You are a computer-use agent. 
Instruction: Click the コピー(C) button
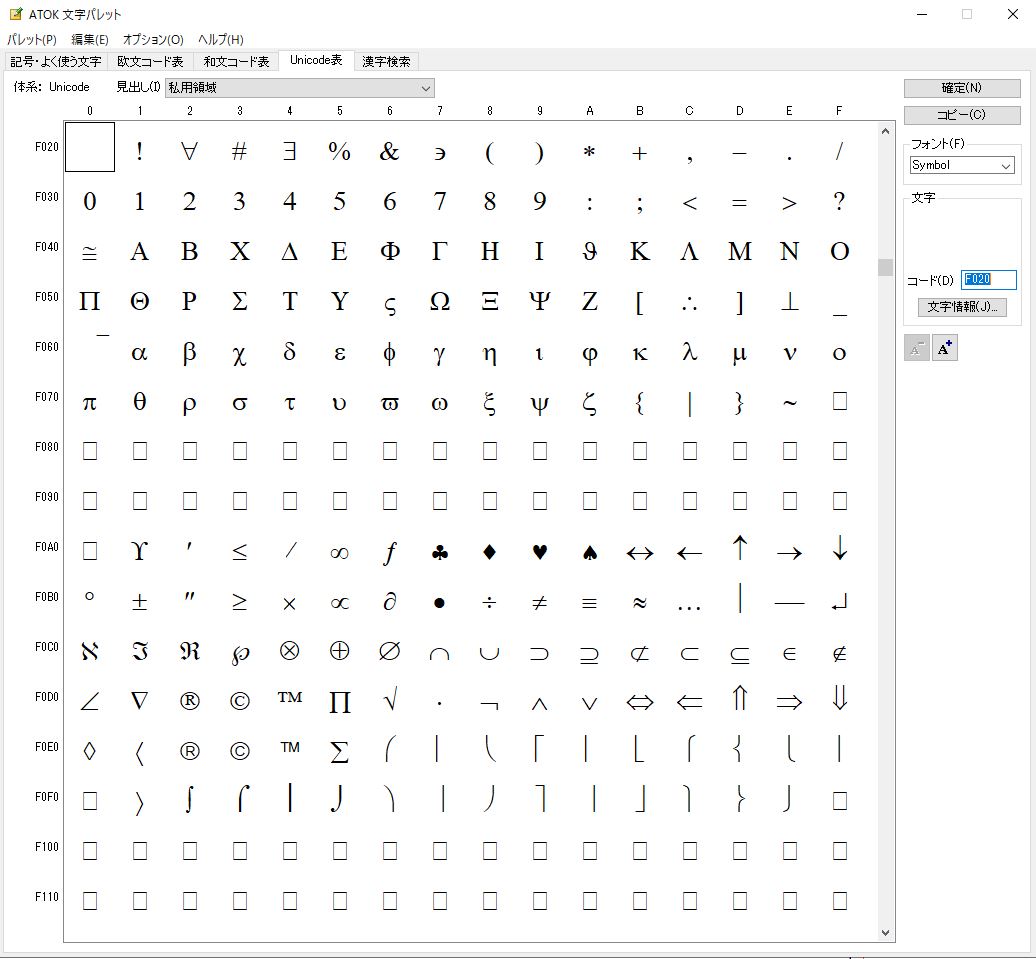(961, 115)
